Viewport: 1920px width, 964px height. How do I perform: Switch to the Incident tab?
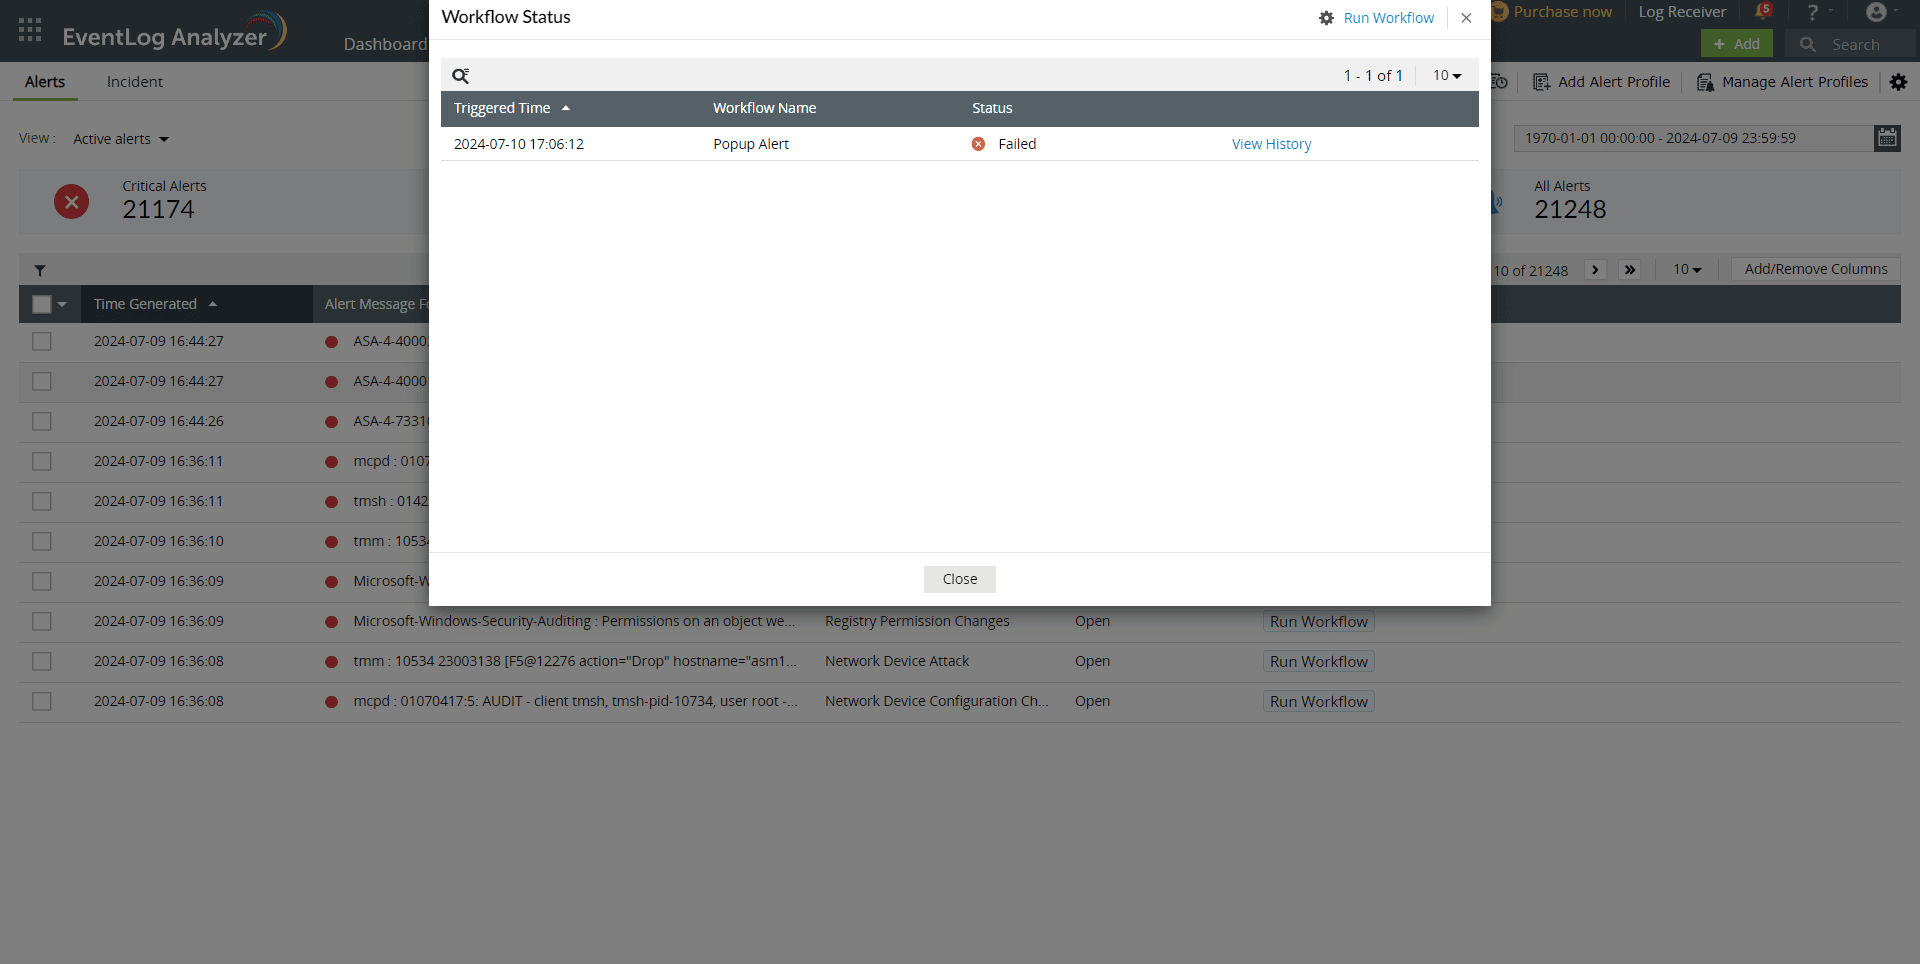pyautogui.click(x=134, y=82)
